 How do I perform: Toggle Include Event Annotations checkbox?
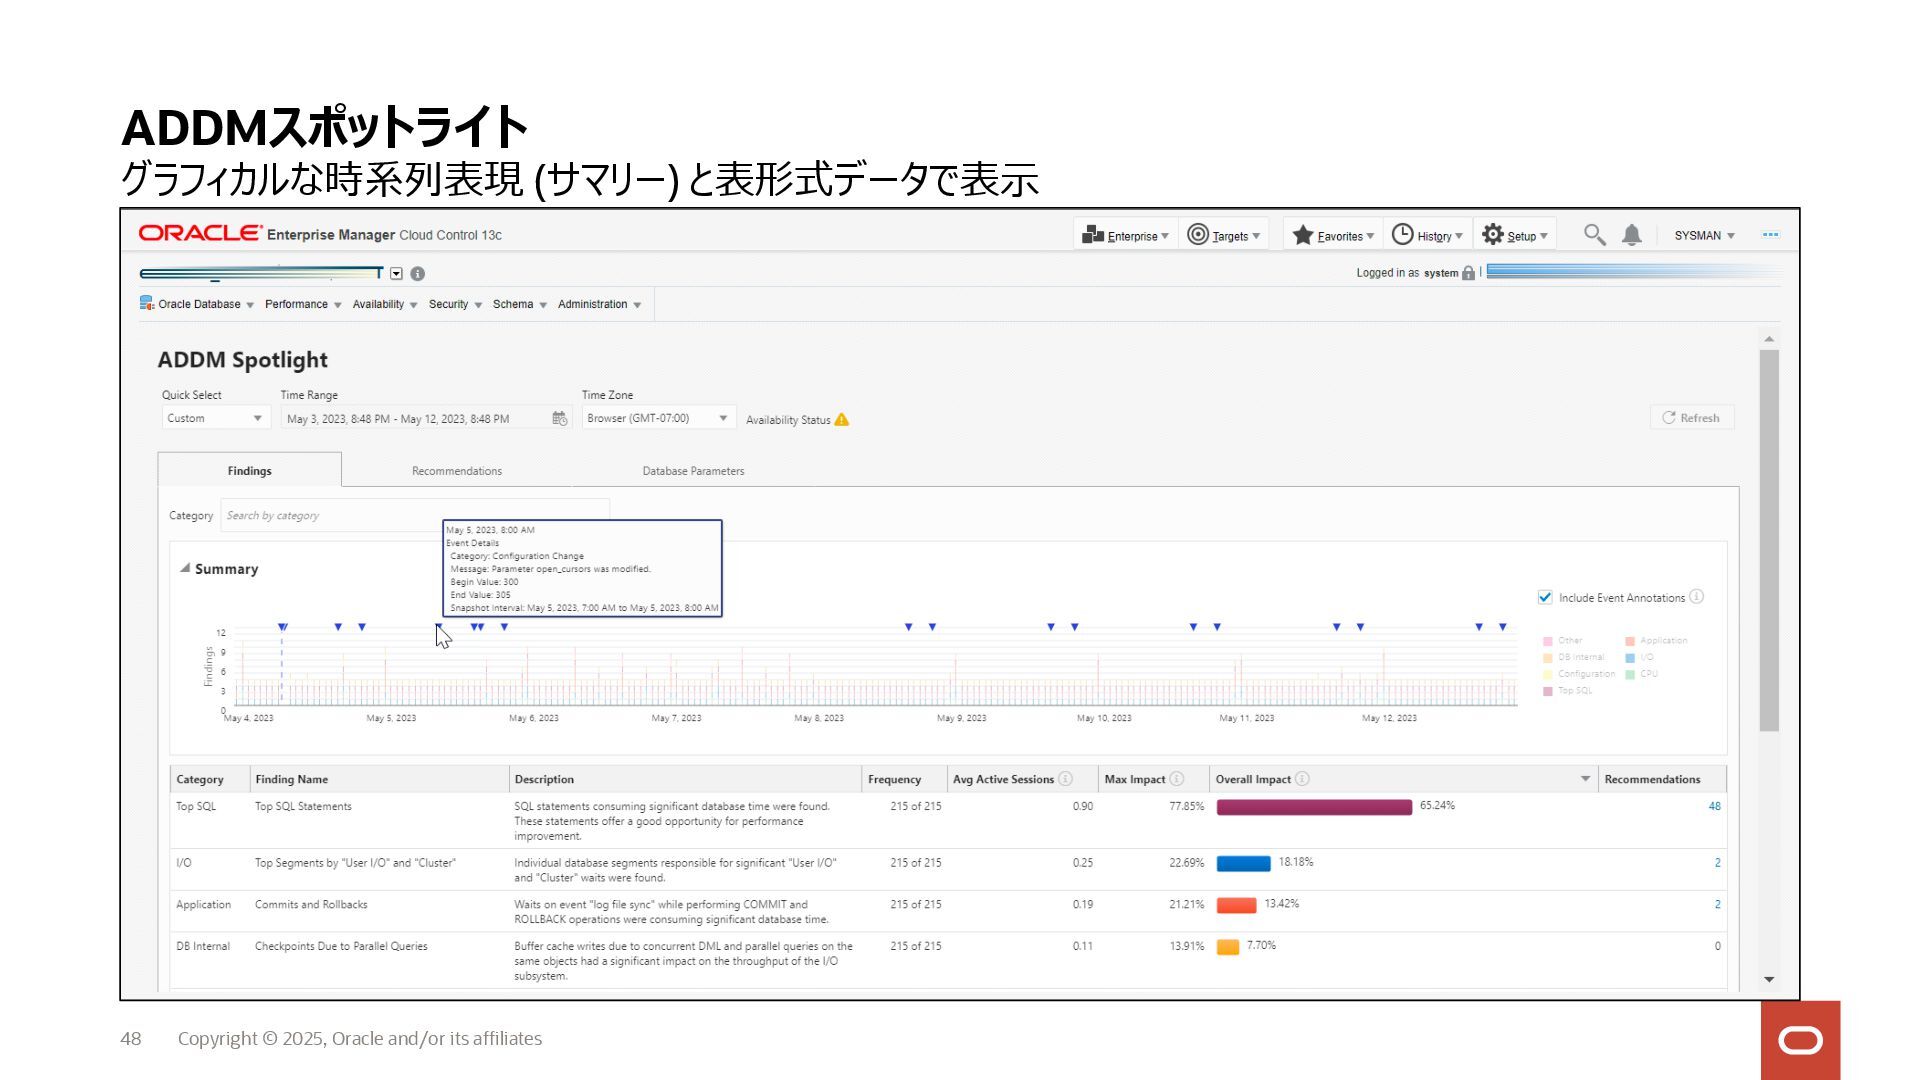(1545, 597)
